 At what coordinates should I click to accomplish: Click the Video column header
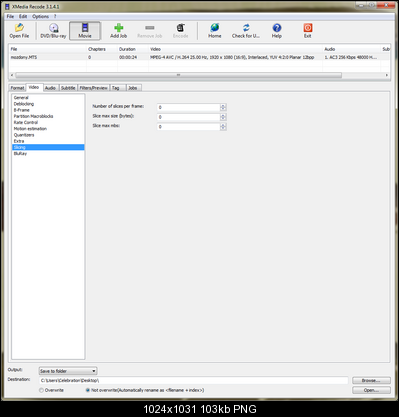pyautogui.click(x=235, y=49)
